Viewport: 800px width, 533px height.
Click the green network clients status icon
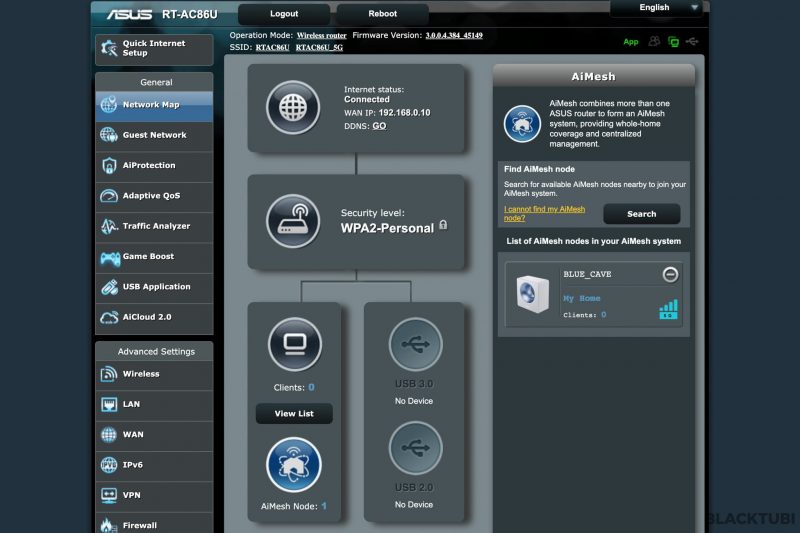[673, 42]
